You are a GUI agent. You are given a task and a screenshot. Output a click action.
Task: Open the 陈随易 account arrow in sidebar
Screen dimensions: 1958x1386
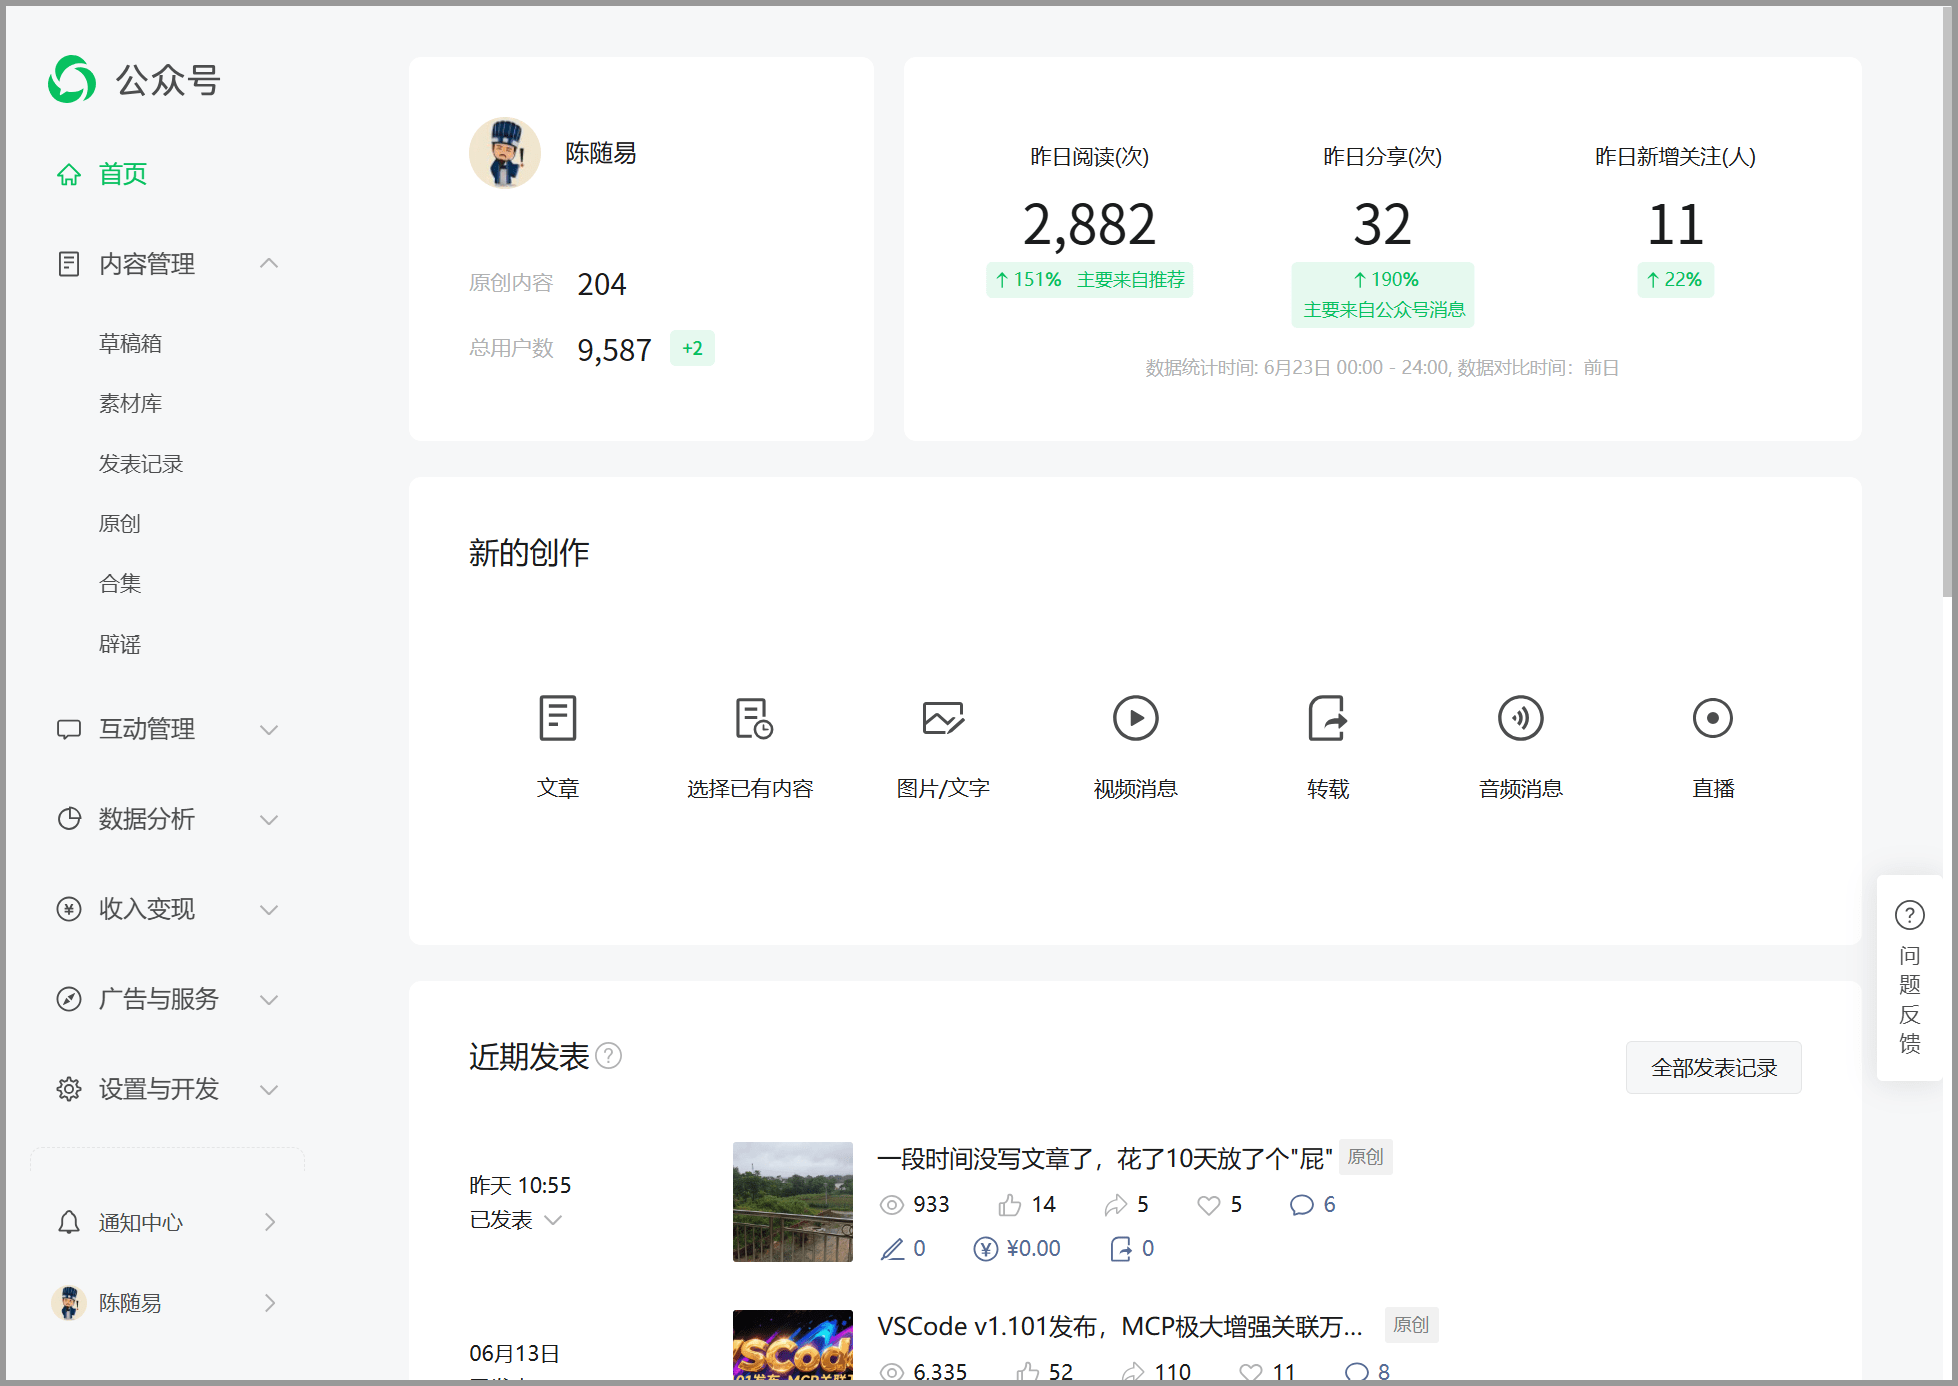click(269, 1303)
